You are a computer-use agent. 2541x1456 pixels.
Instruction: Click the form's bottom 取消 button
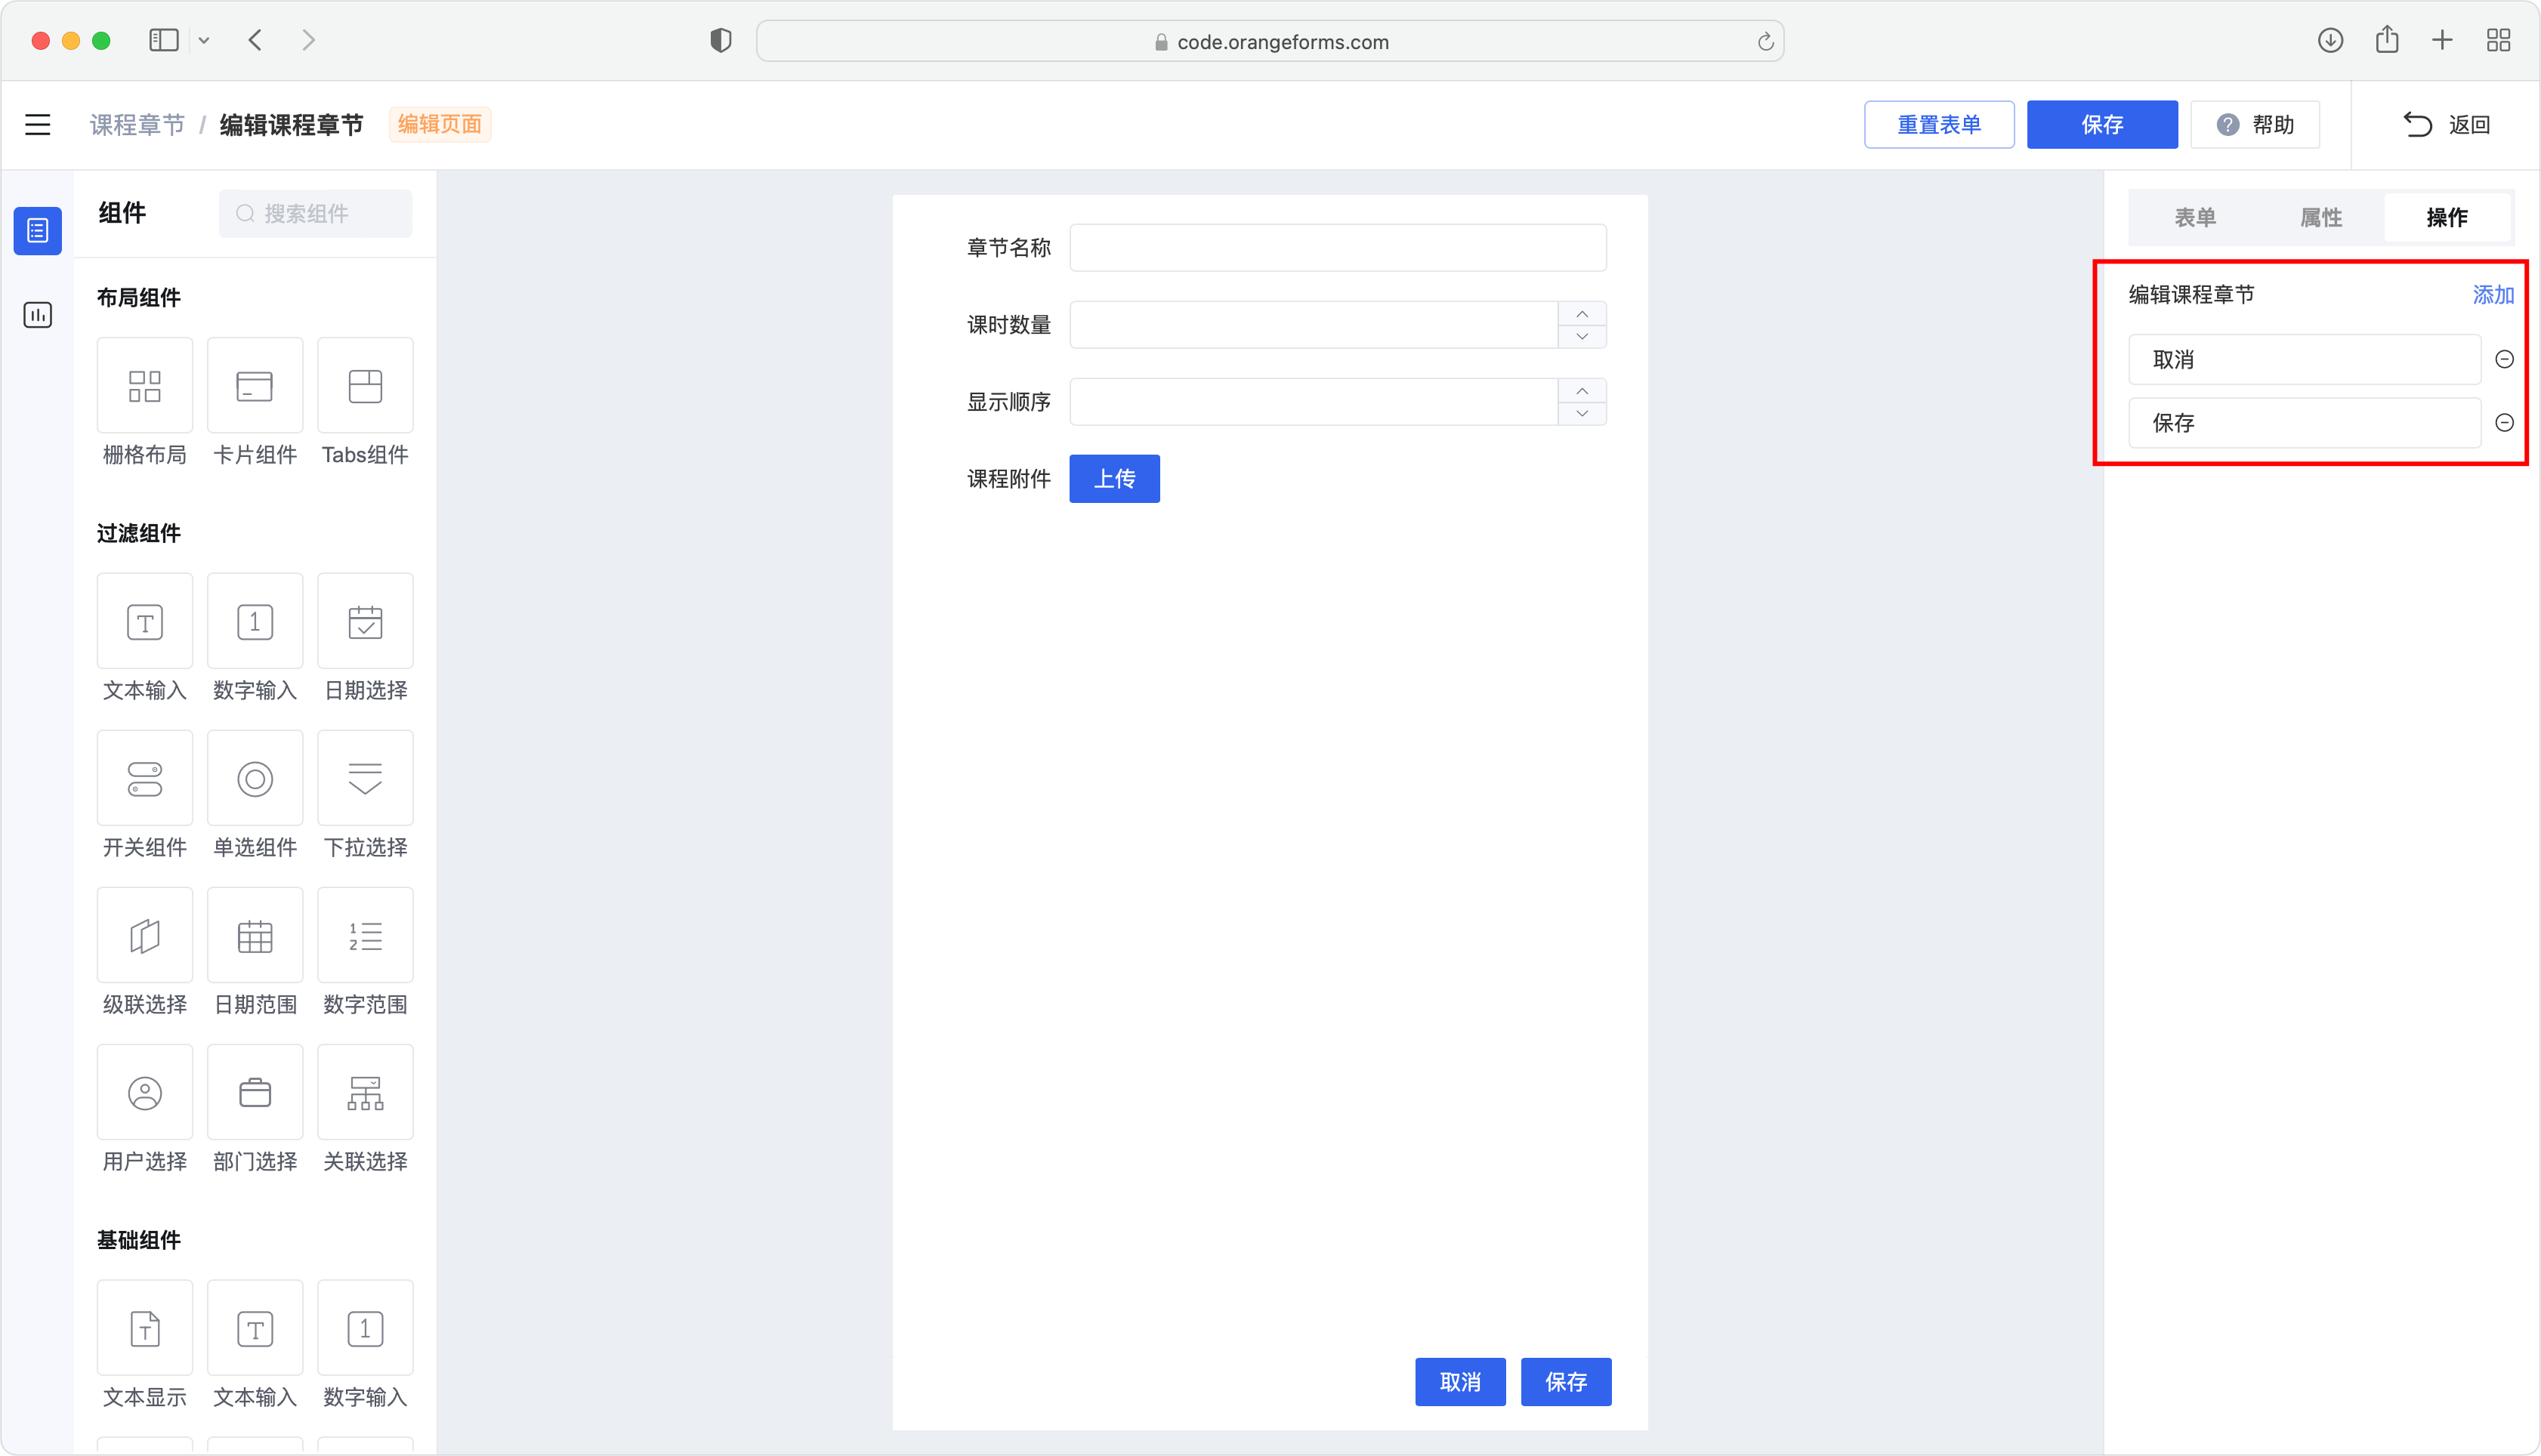1460,1382
